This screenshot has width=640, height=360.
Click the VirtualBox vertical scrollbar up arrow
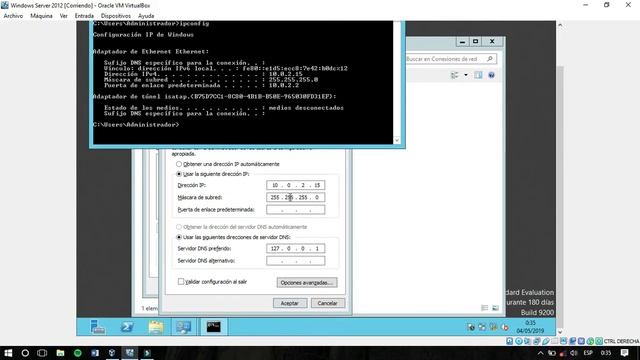click(x=560, y=25)
